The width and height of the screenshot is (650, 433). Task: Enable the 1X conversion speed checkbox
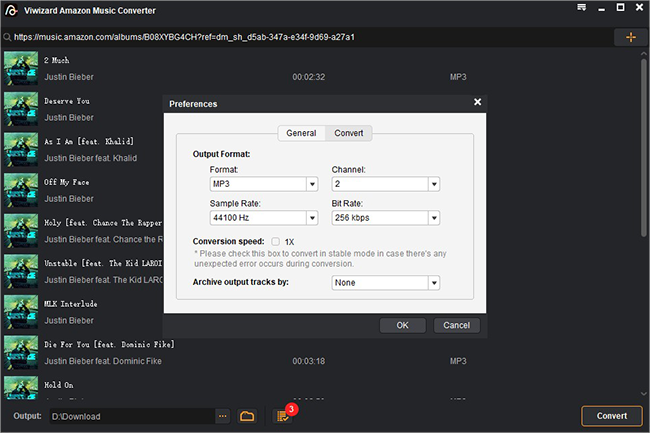click(x=276, y=242)
